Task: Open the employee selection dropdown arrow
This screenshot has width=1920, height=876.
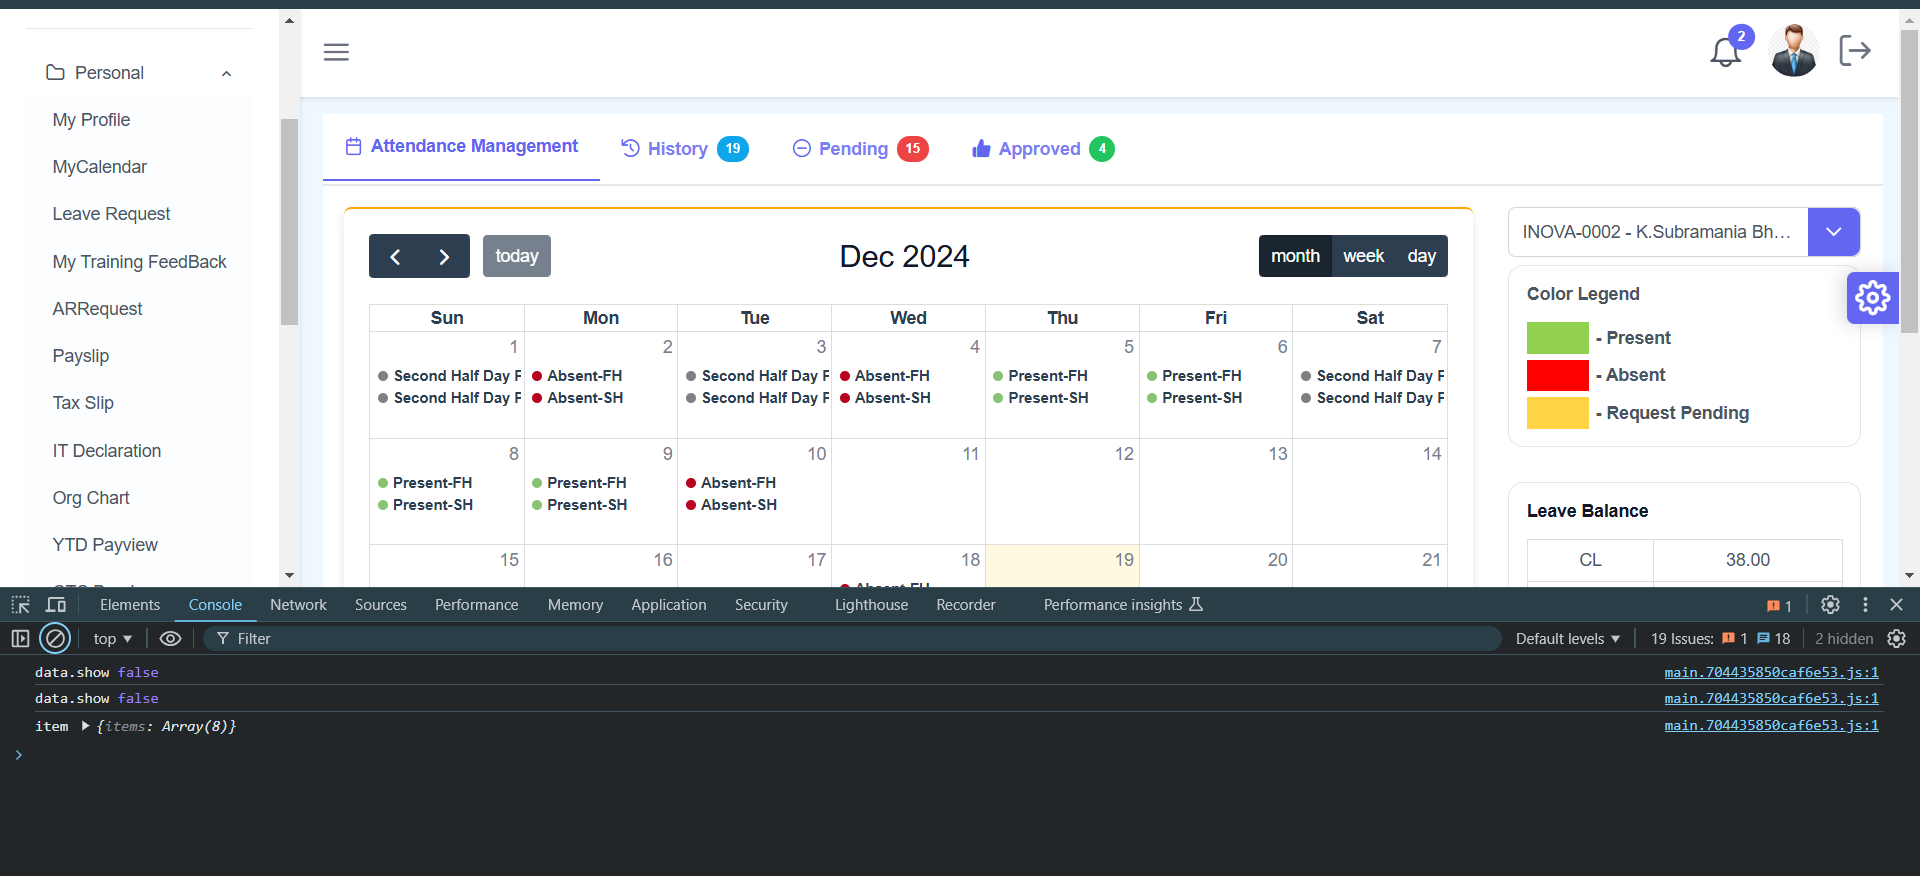Action: (1833, 232)
